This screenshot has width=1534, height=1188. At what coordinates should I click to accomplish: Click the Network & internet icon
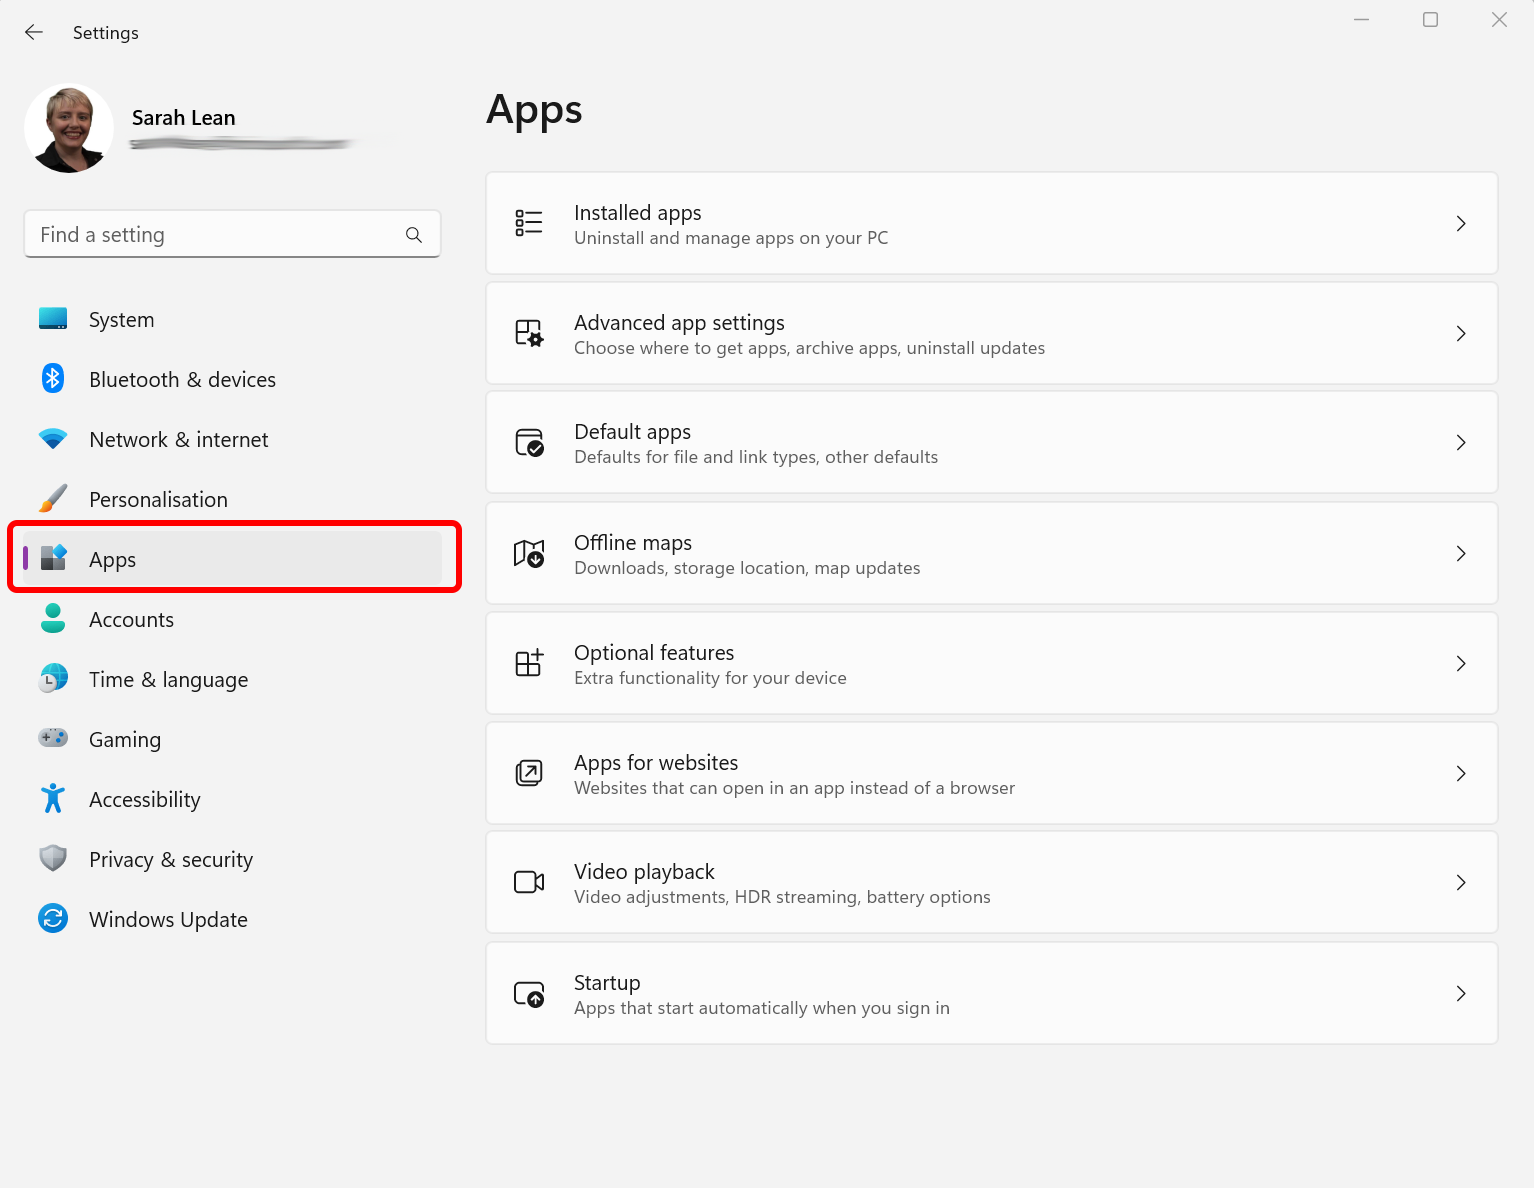(52, 438)
